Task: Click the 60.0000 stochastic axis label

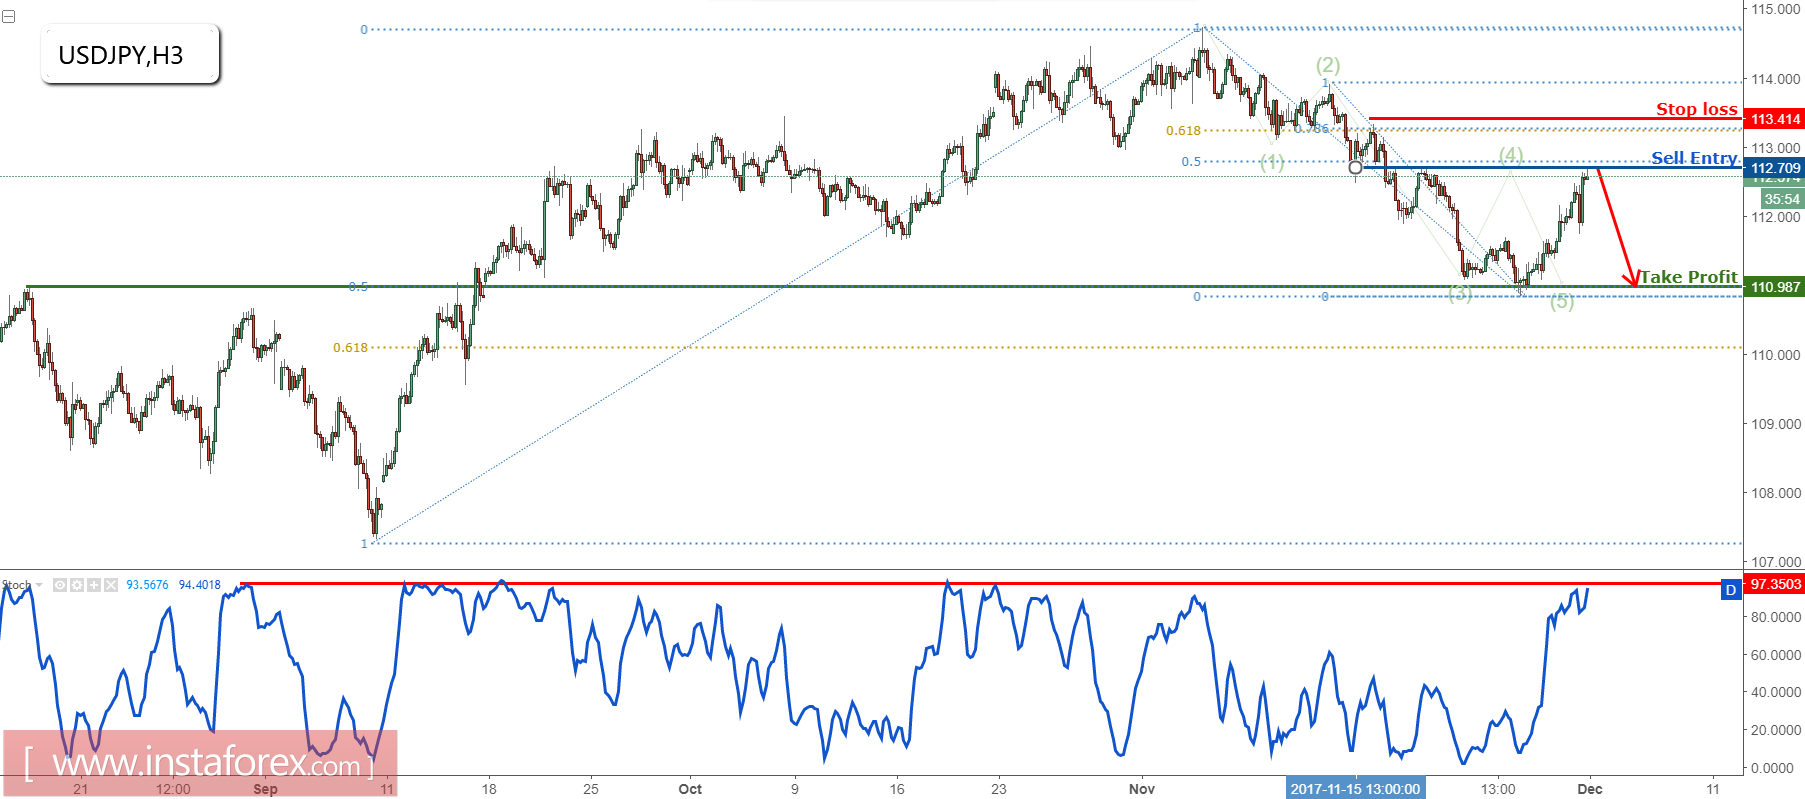Action: pyautogui.click(x=1776, y=655)
